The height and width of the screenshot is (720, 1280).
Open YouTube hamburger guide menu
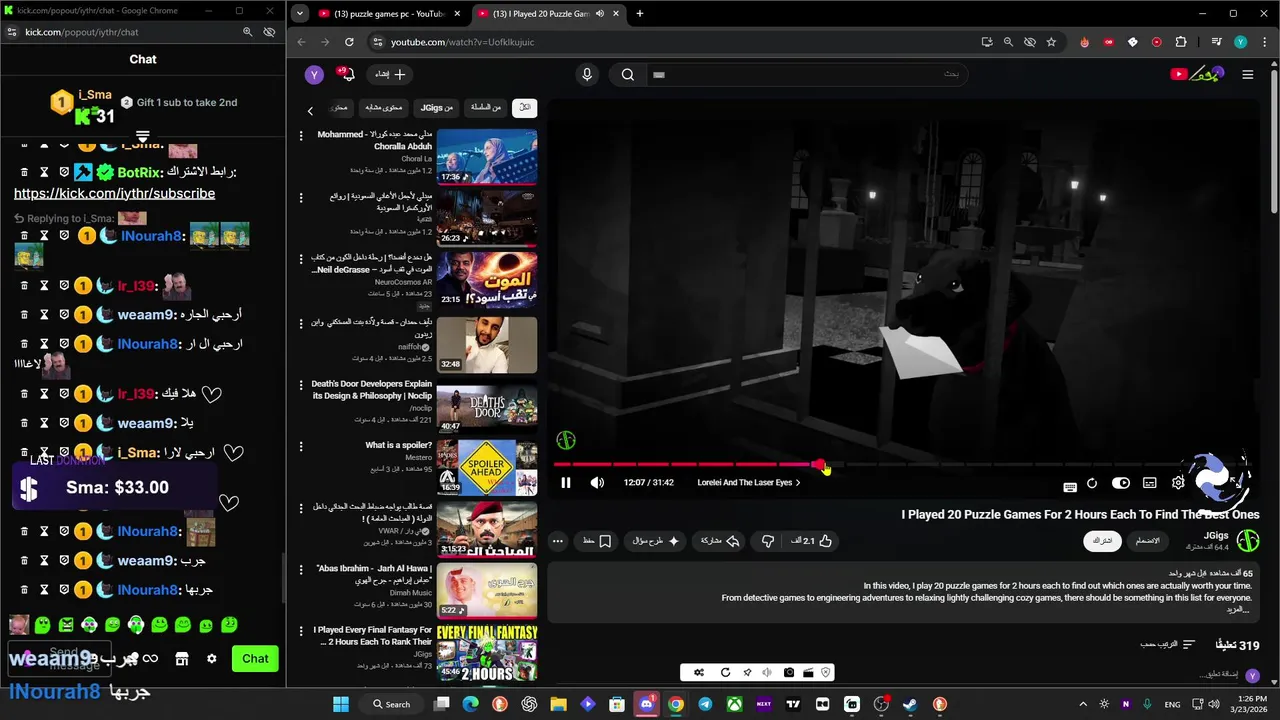1247,74
